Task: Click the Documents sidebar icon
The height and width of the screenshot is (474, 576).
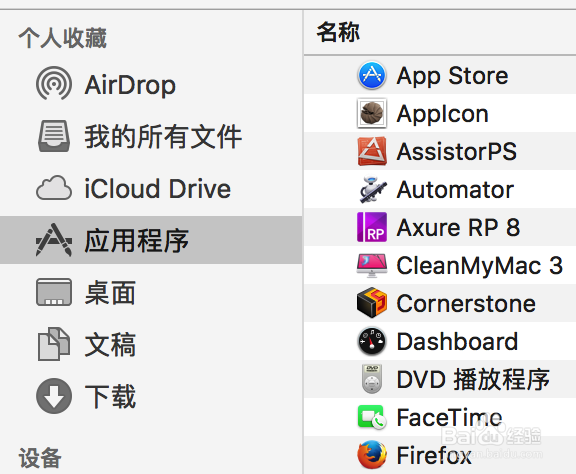Action: point(54,344)
